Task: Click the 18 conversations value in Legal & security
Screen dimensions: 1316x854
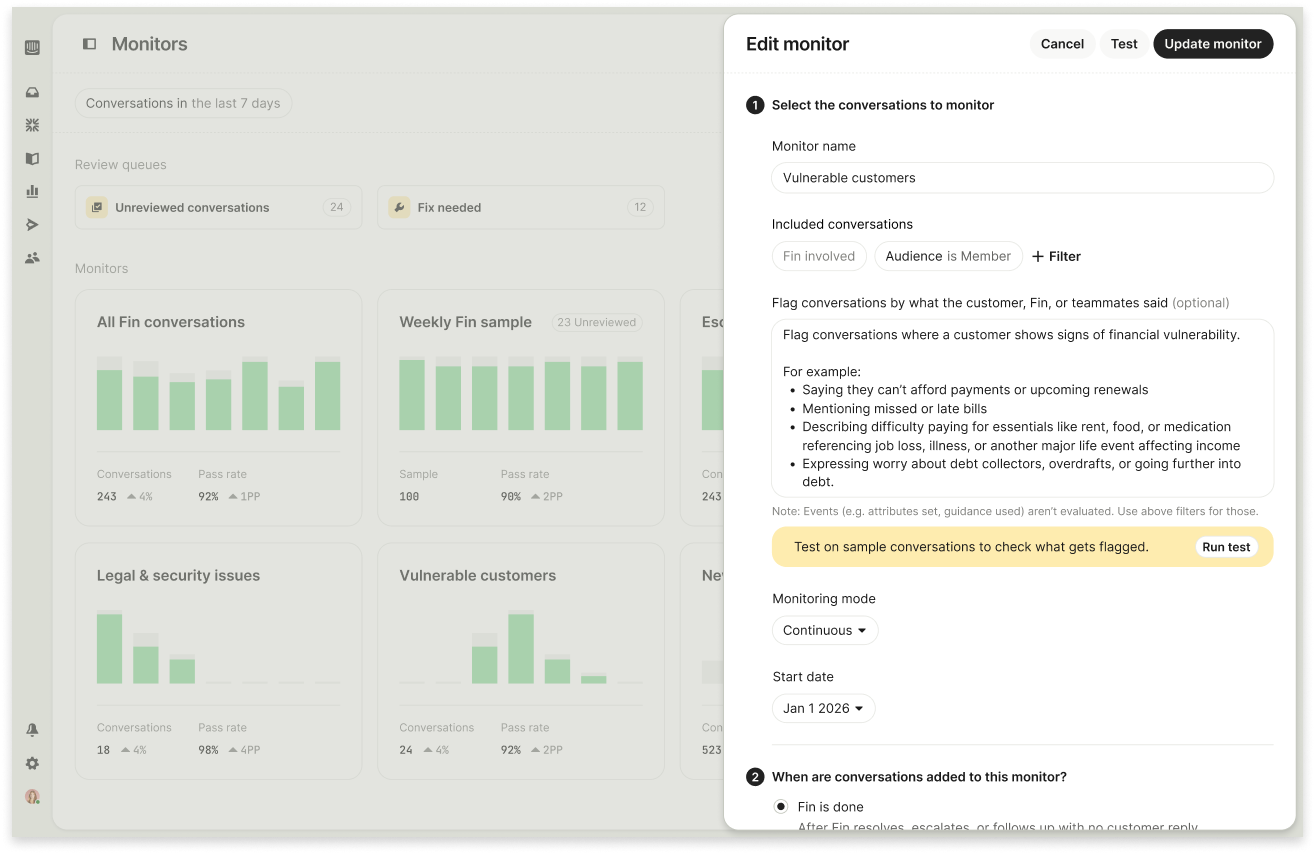Action: [104, 750]
